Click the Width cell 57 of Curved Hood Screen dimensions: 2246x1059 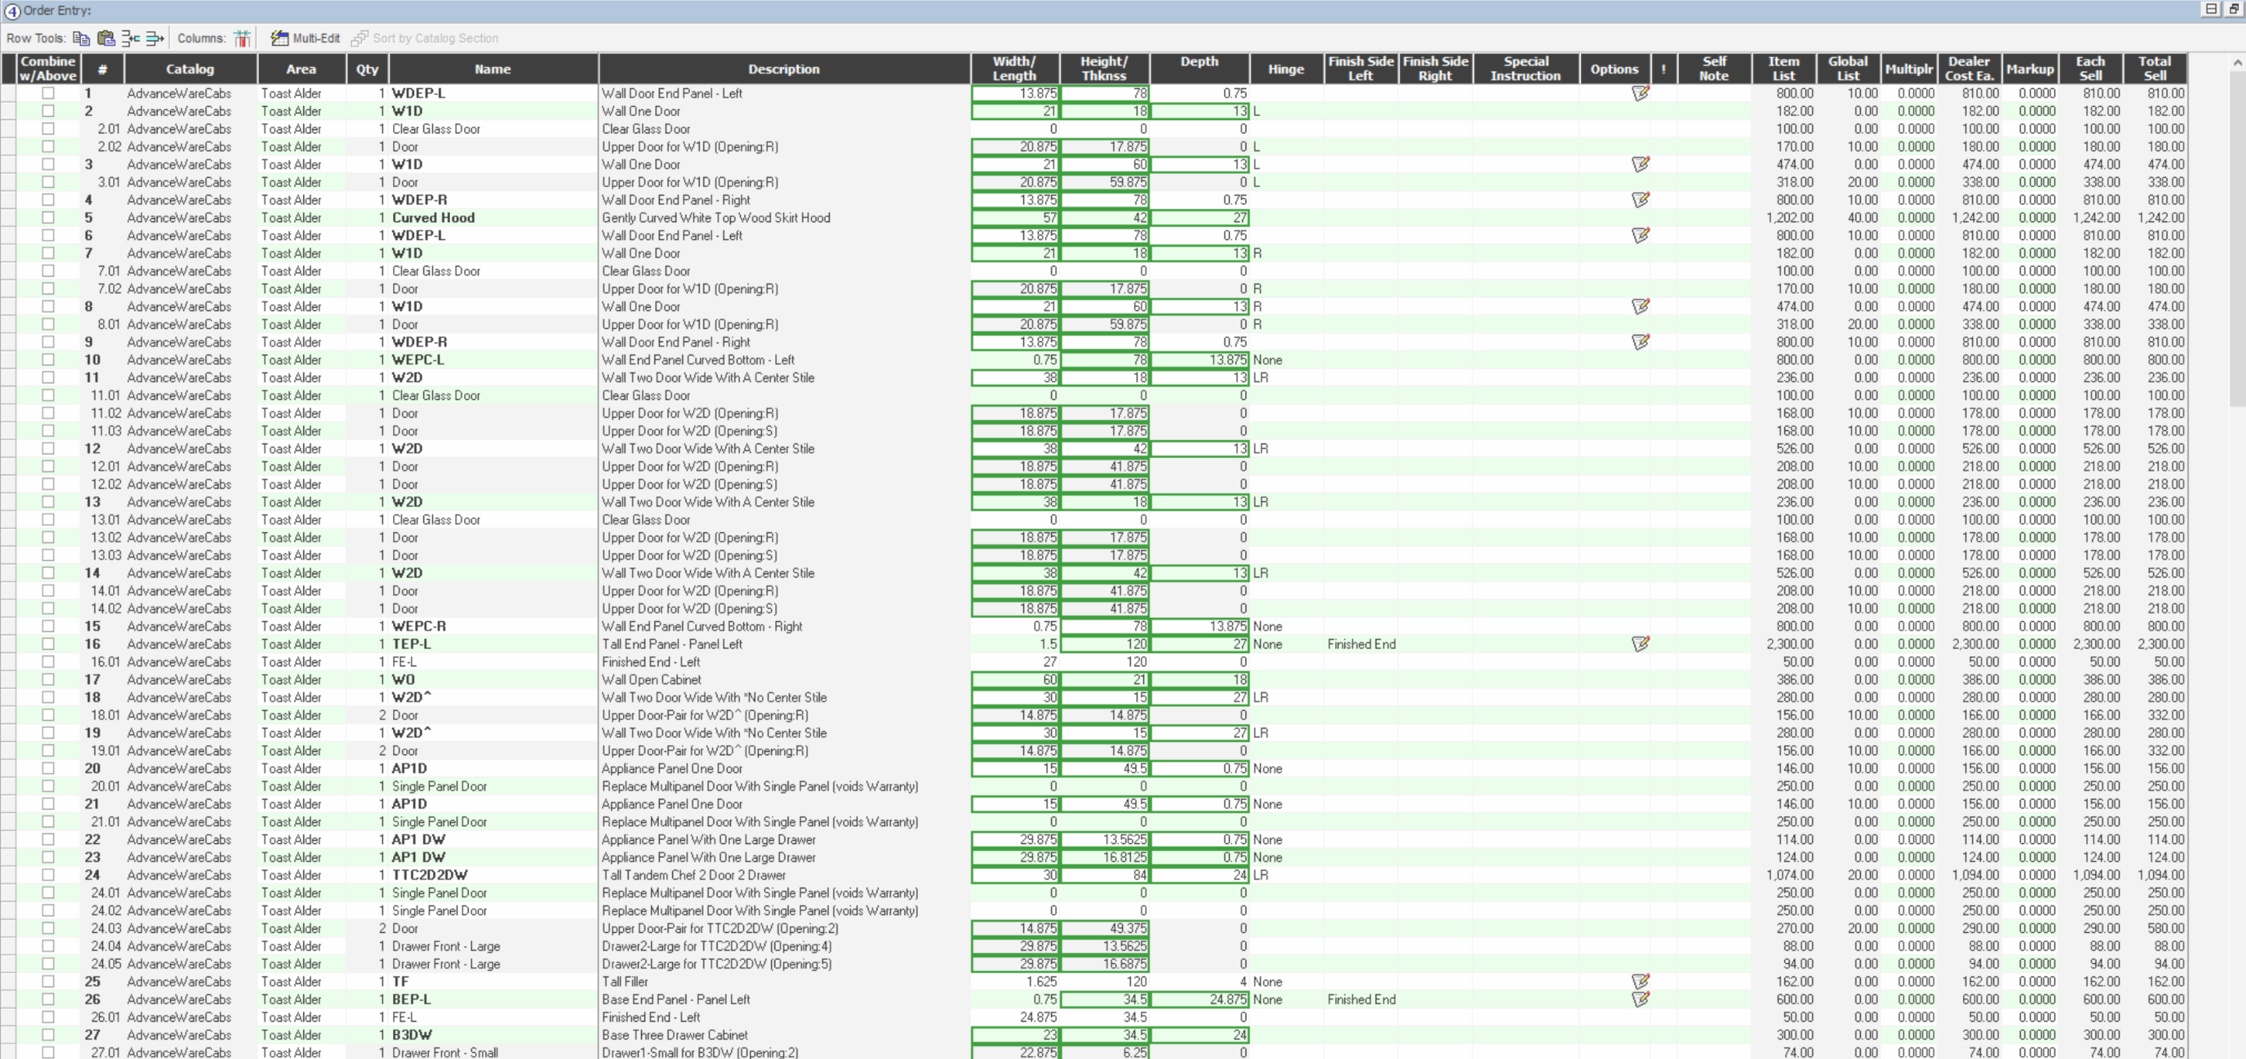point(1015,217)
